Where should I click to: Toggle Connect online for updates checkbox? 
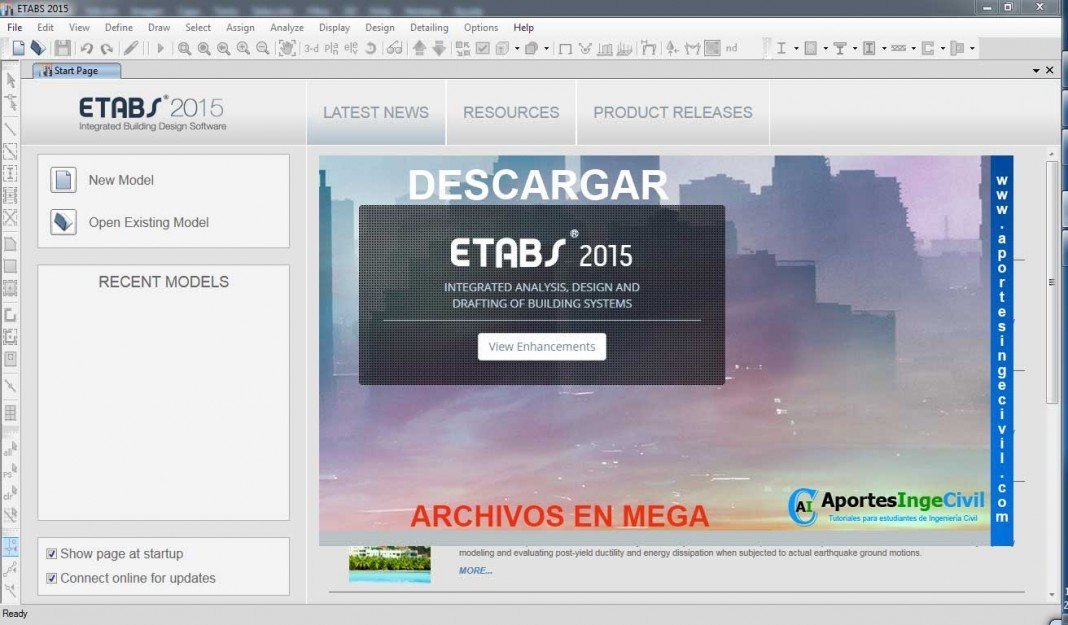coord(51,578)
